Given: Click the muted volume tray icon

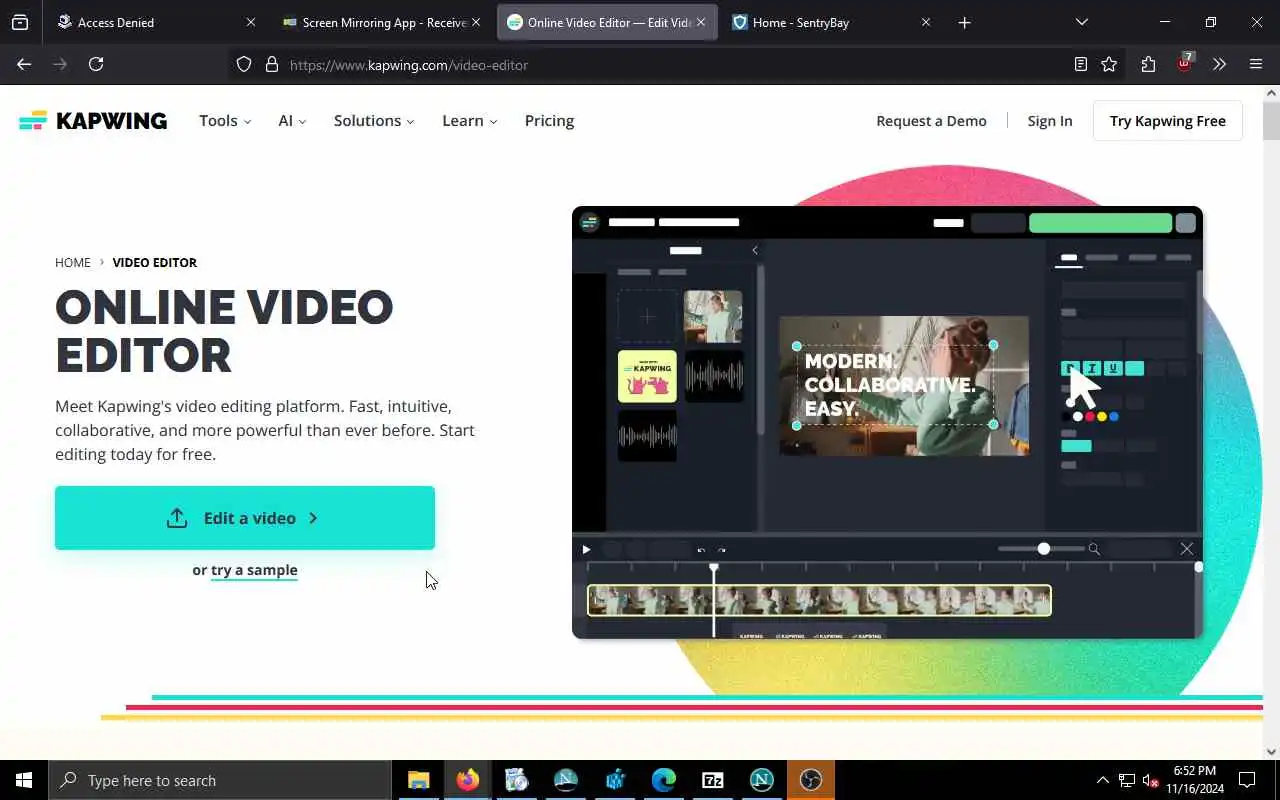Looking at the screenshot, I should 1152,780.
